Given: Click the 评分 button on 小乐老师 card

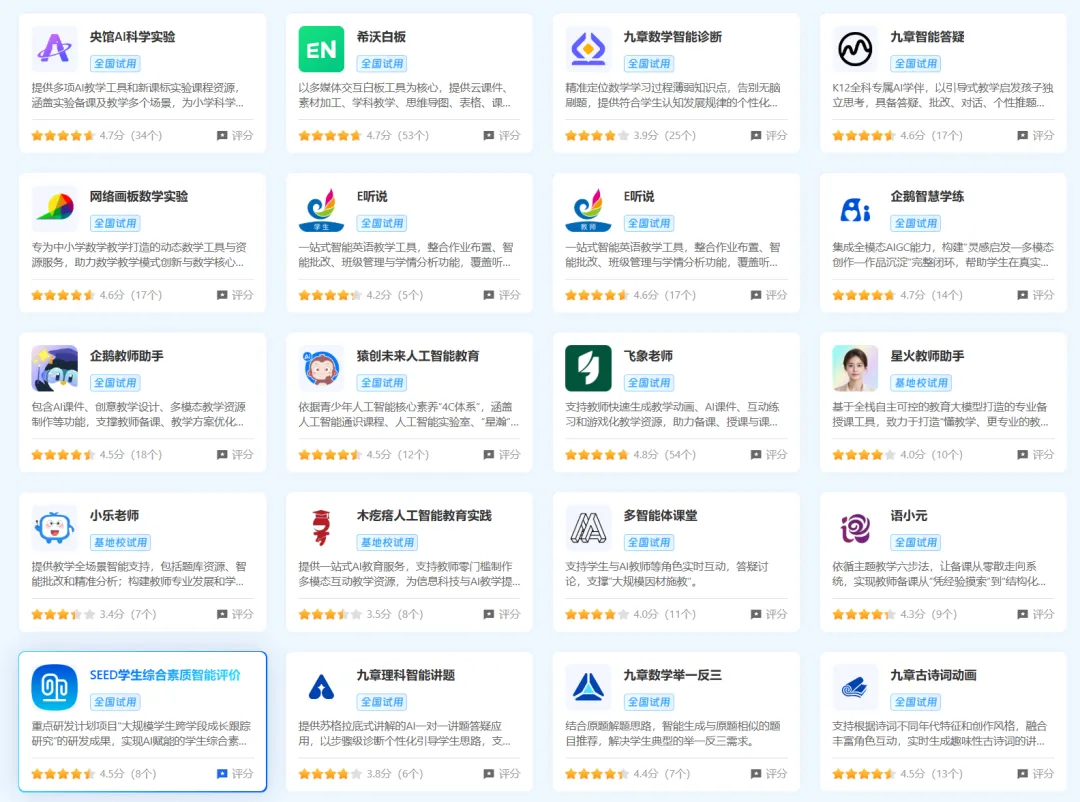Looking at the screenshot, I should [x=235, y=614].
